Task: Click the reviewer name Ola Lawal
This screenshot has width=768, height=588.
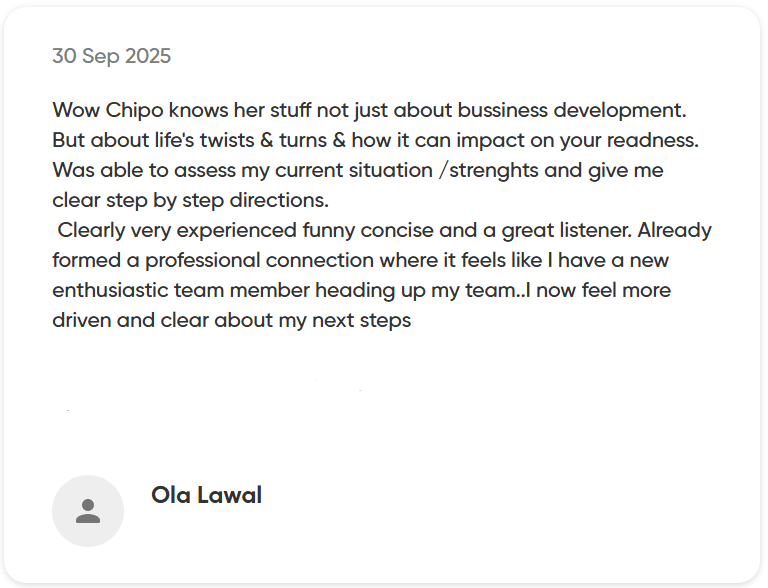Action: (206, 495)
